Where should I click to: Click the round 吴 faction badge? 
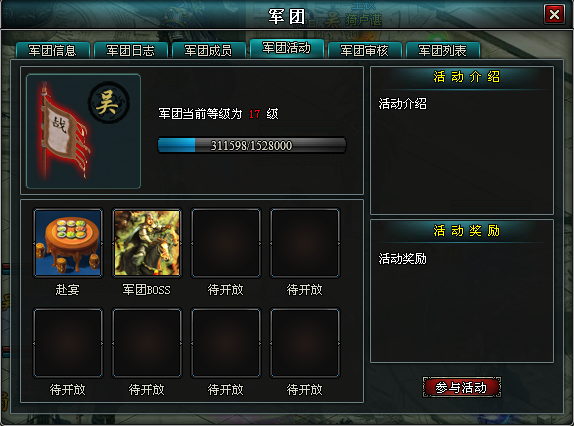point(109,102)
